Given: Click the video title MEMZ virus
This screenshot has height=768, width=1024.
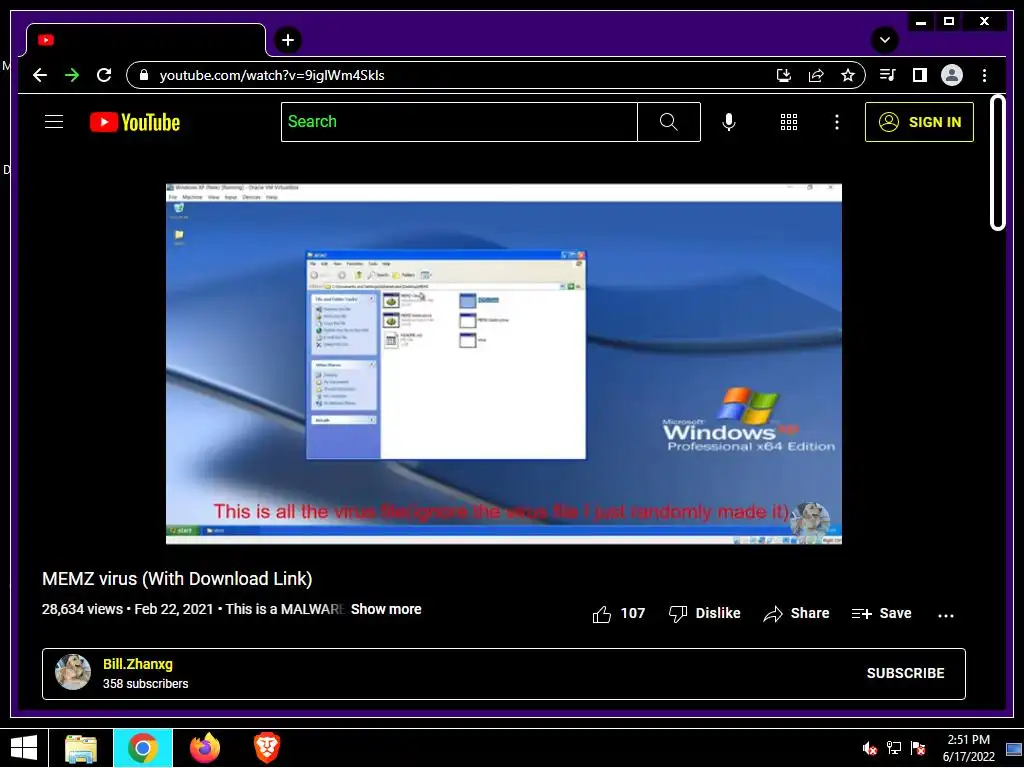Looking at the screenshot, I should [x=177, y=579].
